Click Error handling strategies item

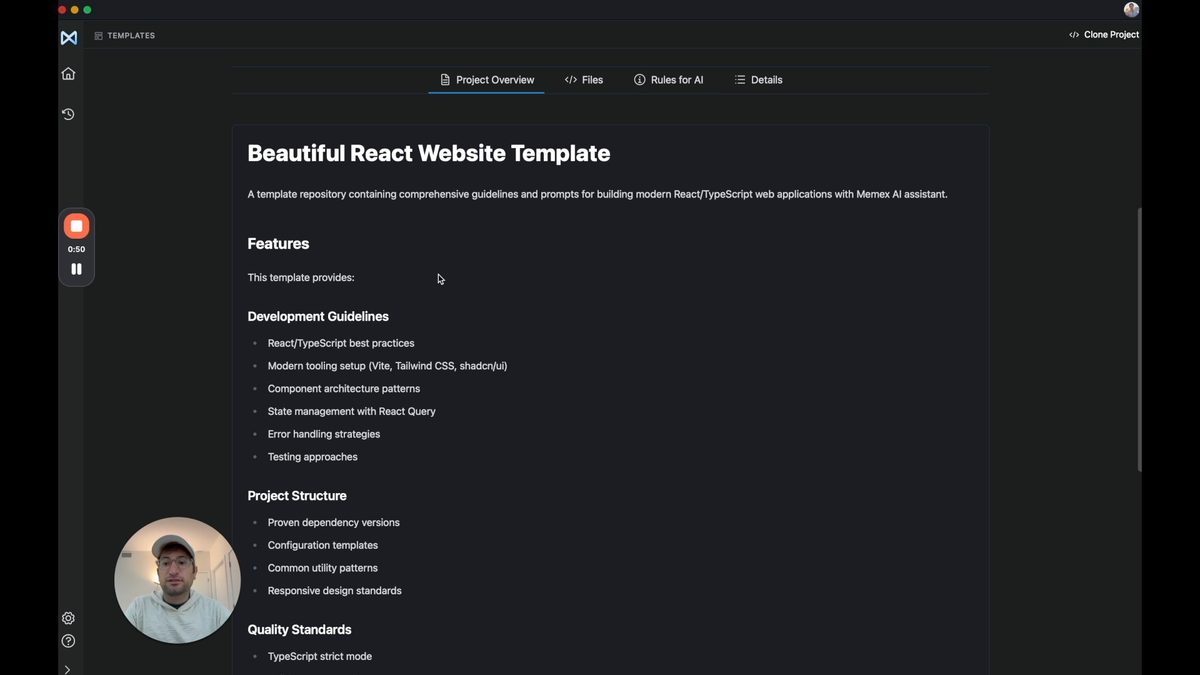pyautogui.click(x=324, y=434)
